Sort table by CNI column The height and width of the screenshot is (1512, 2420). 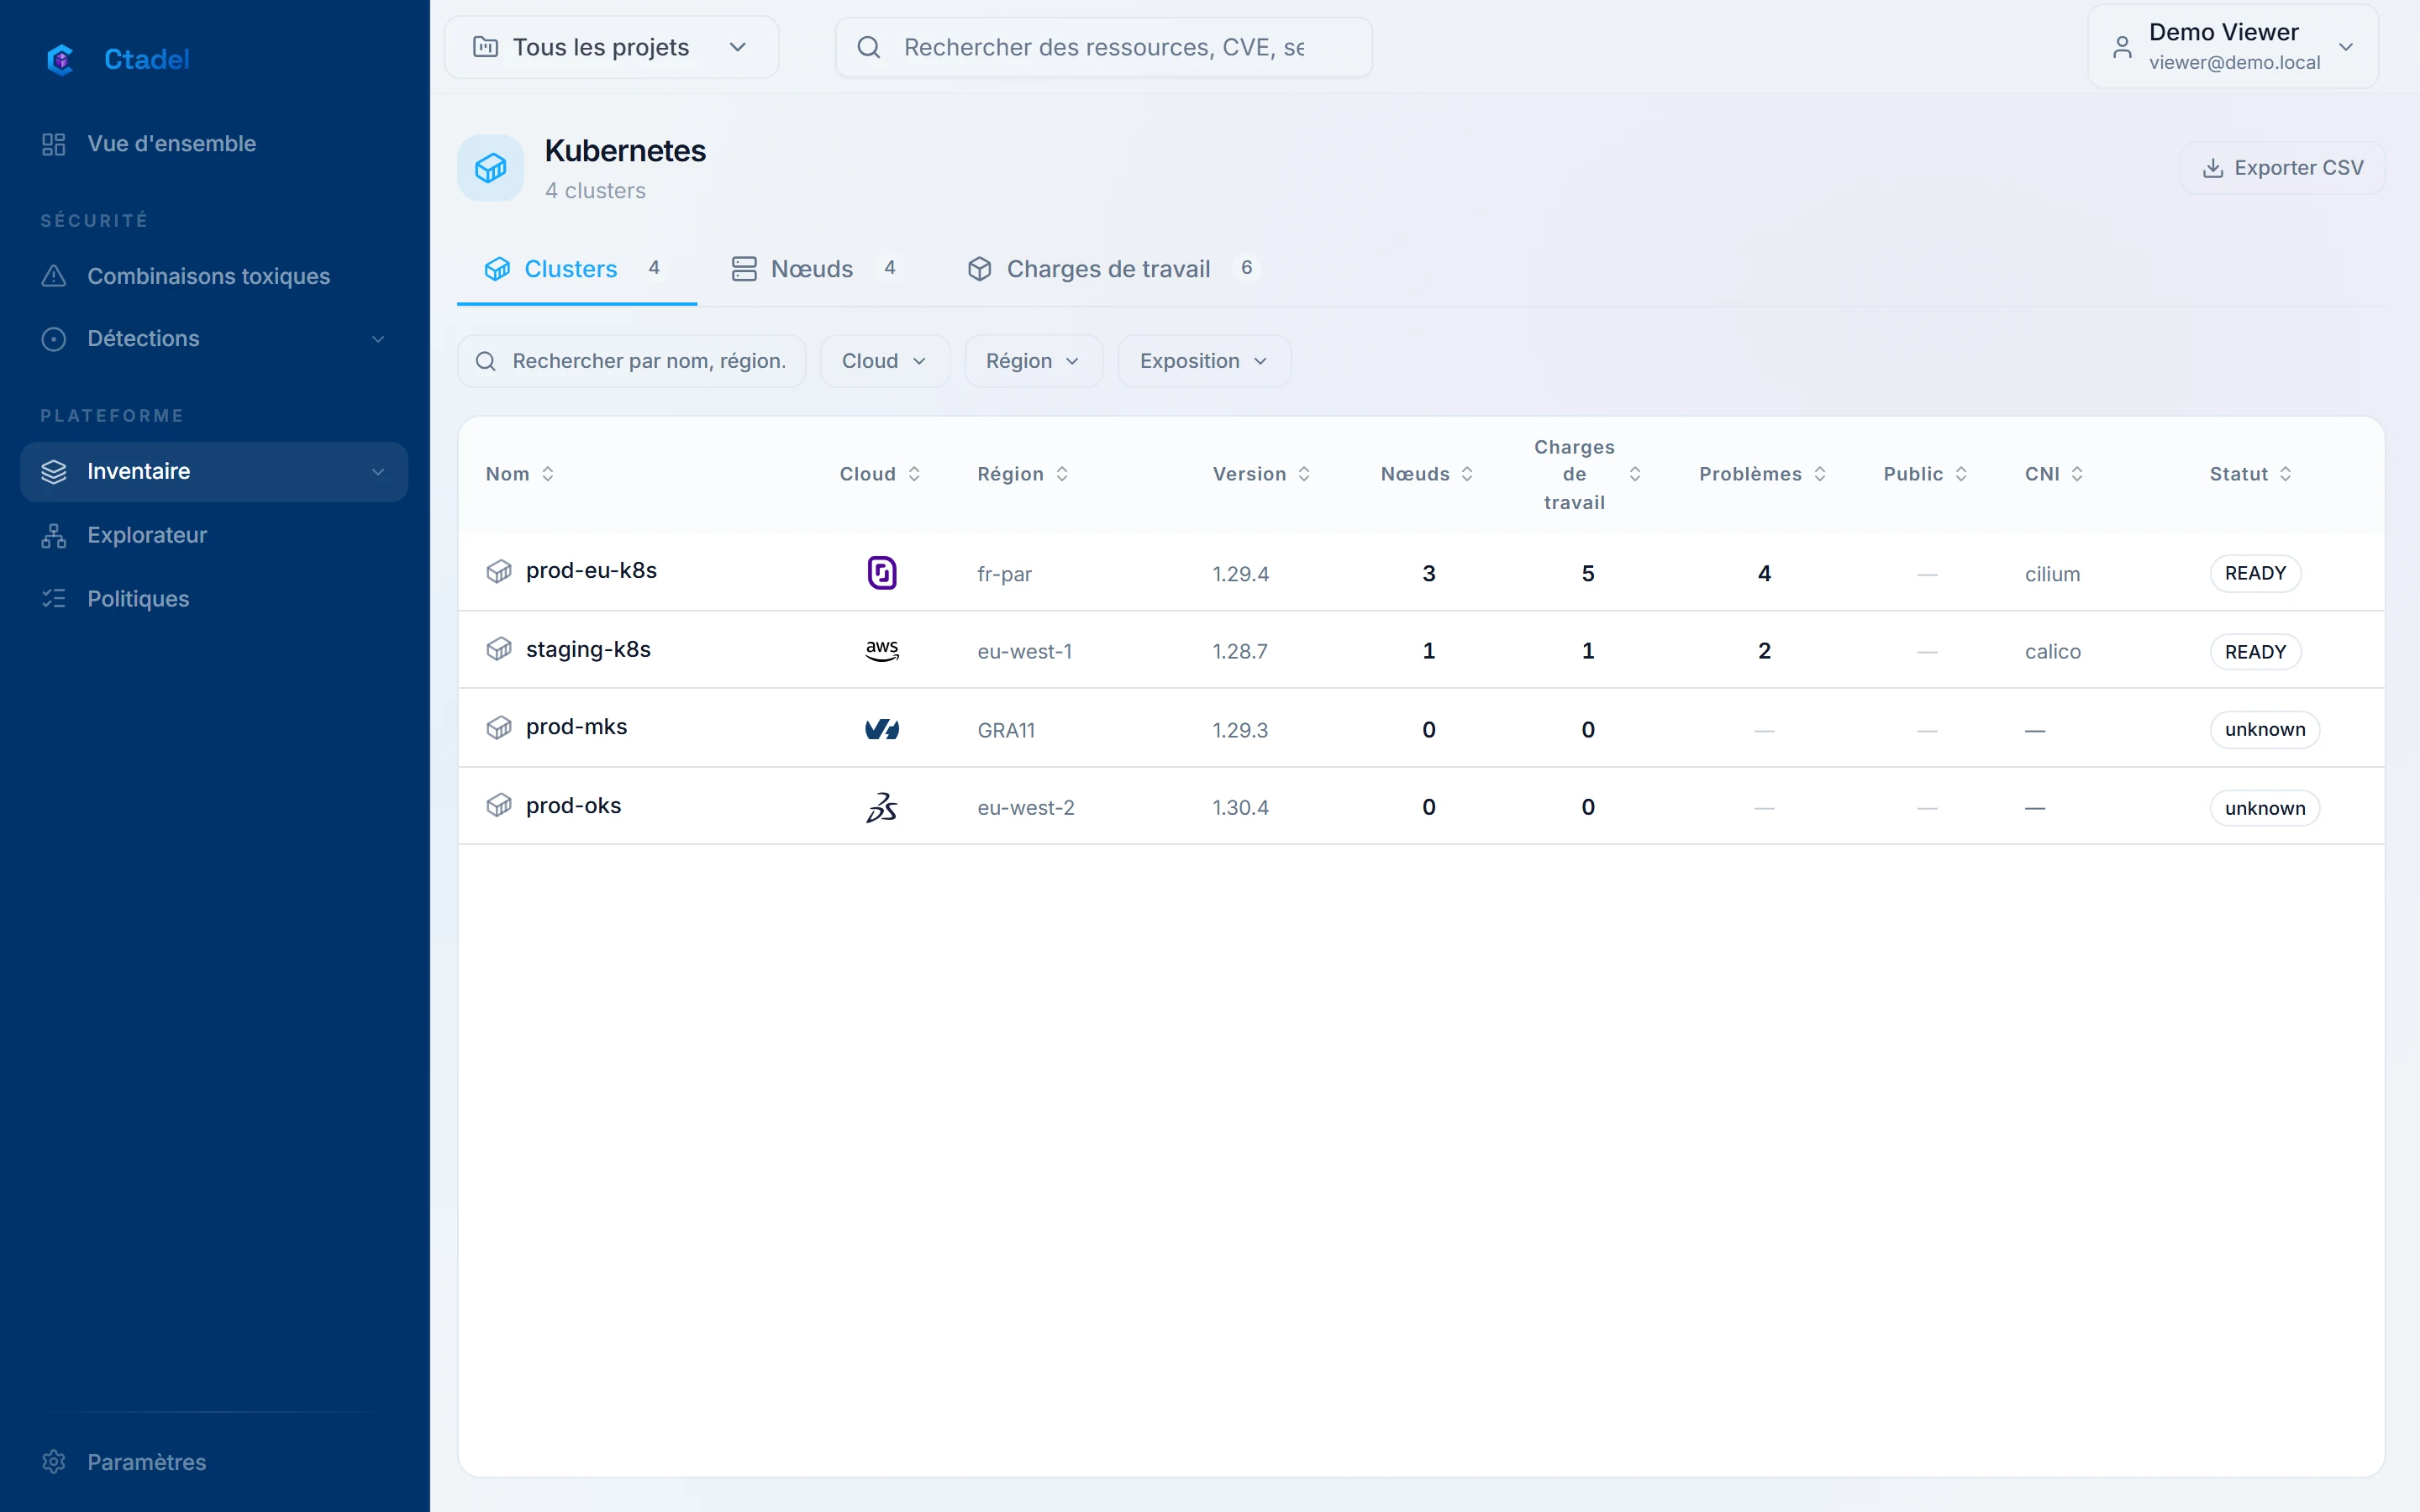point(2054,474)
